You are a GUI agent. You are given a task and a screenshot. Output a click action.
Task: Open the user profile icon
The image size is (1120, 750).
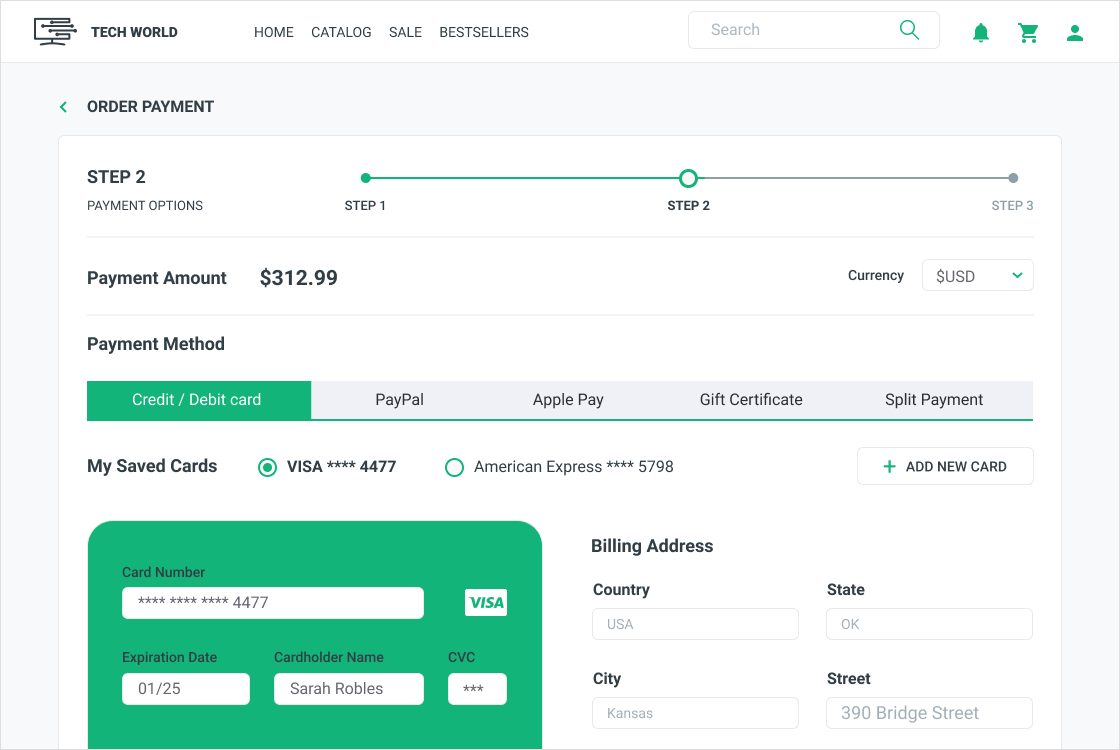pyautogui.click(x=1075, y=33)
